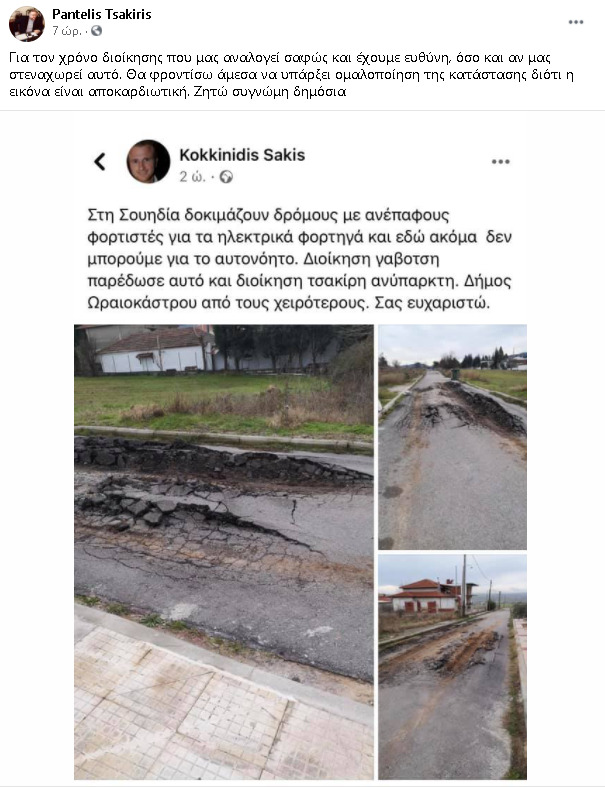Click the Kokkinidis Sakis name

click(242, 155)
